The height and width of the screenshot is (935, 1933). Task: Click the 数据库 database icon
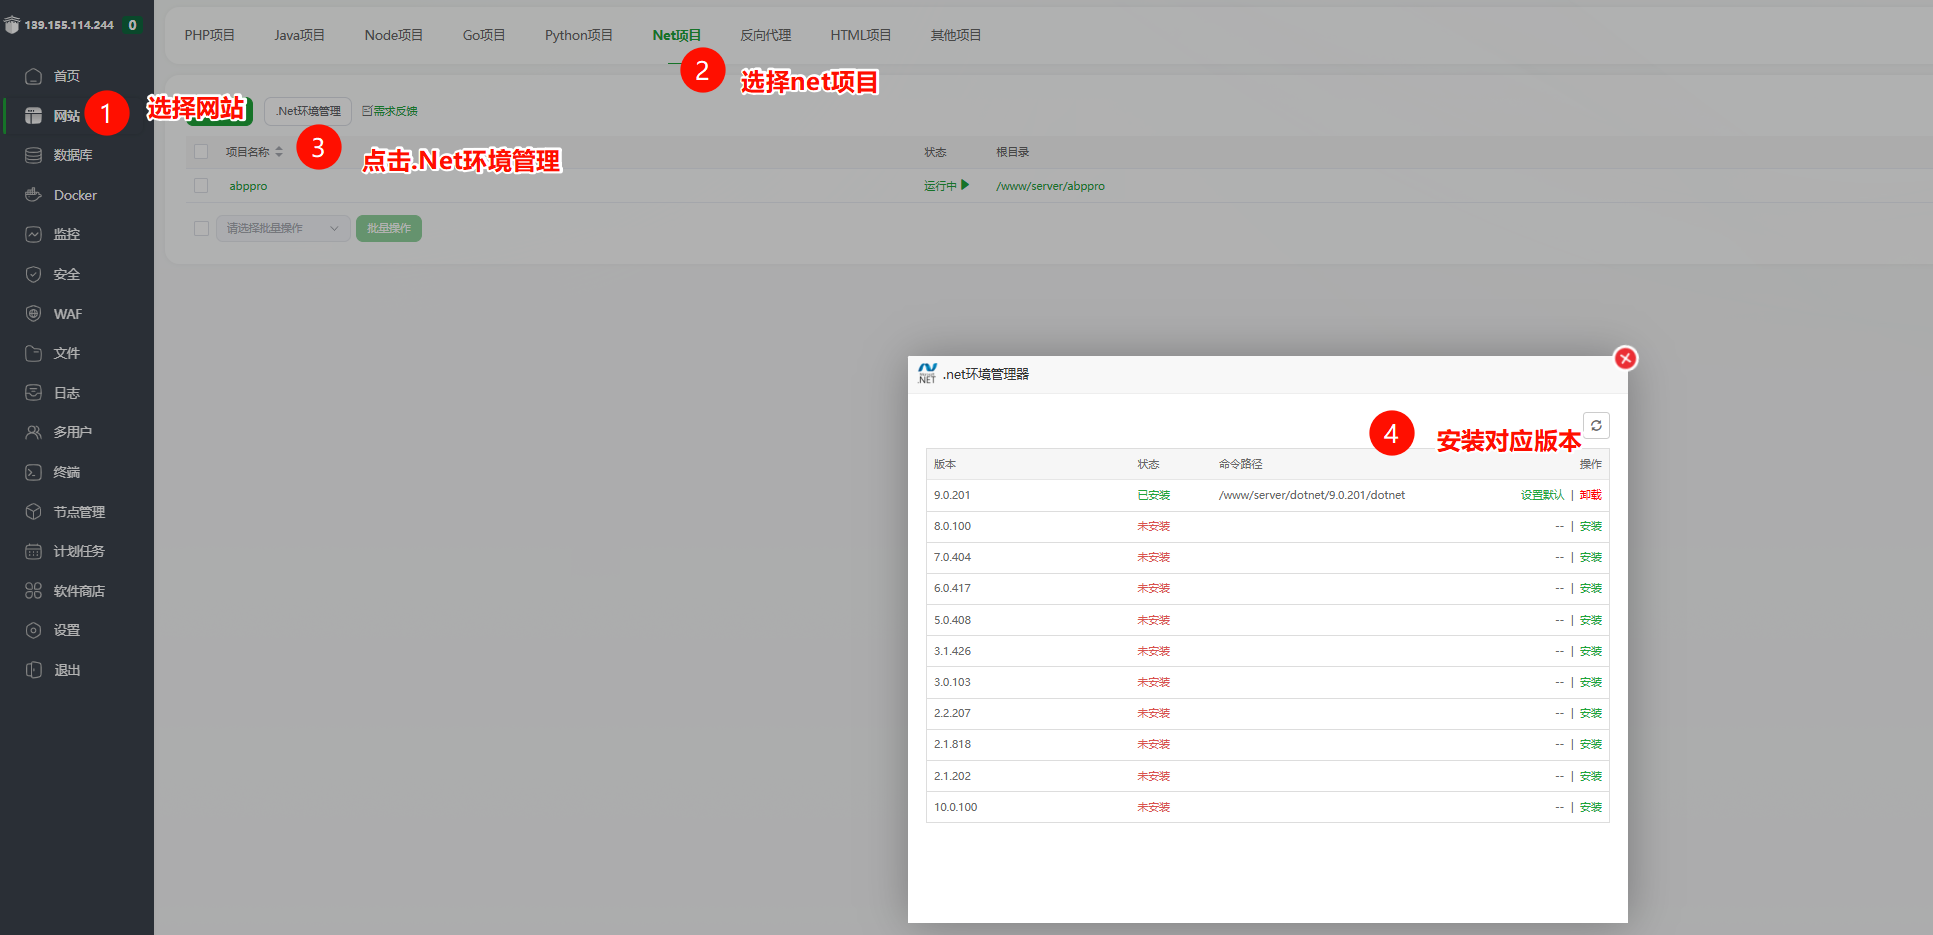pyautogui.click(x=33, y=155)
